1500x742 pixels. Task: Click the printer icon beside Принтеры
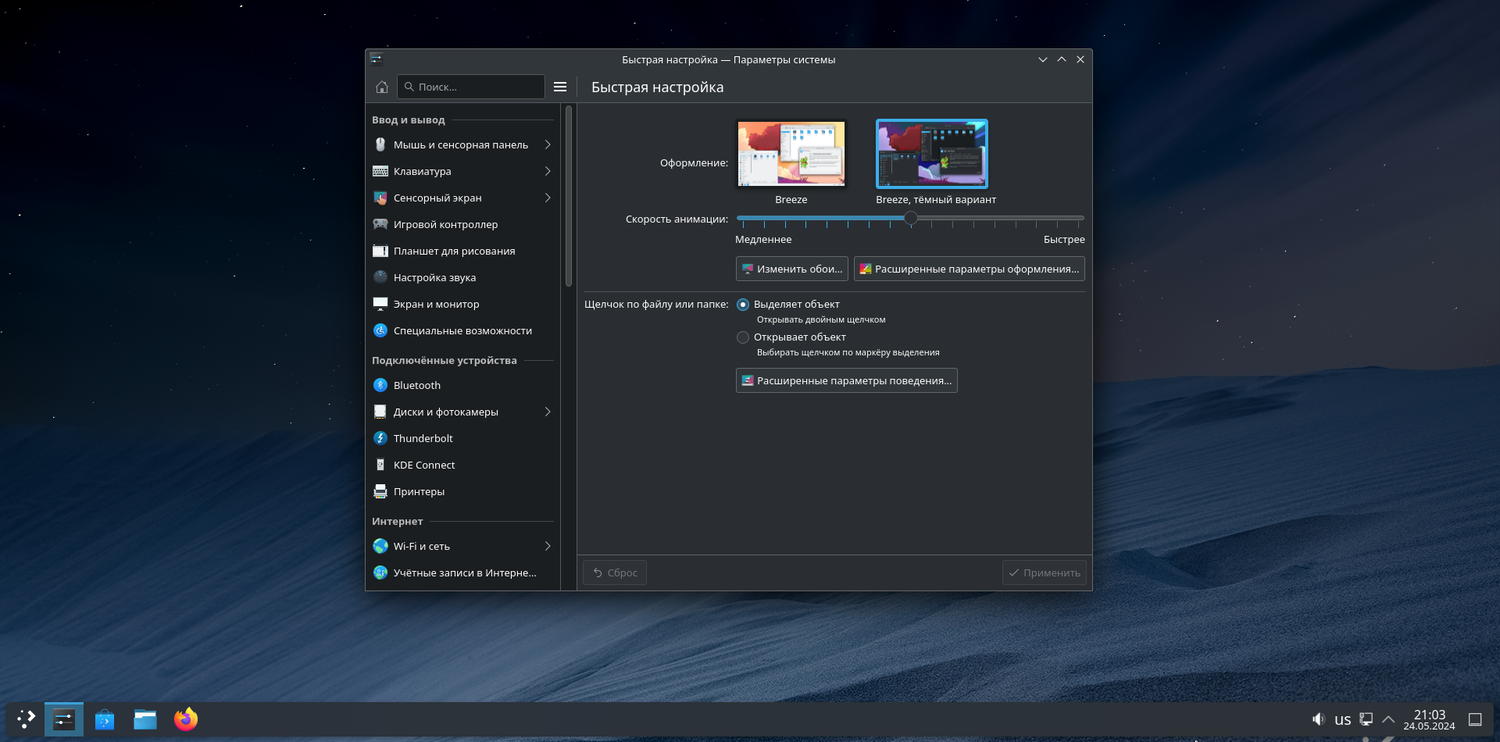(x=380, y=491)
